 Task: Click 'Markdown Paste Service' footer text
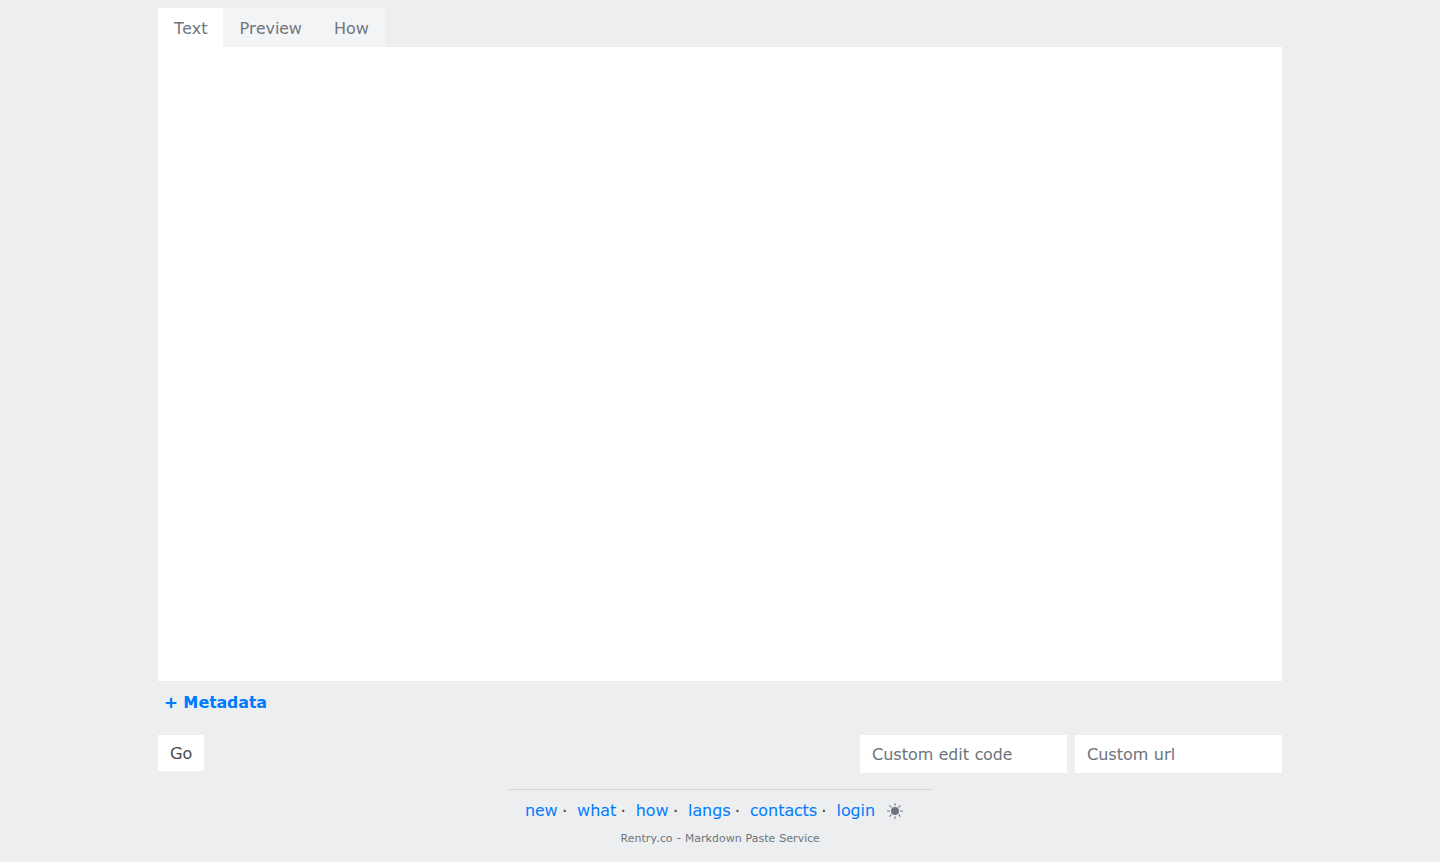coord(752,838)
